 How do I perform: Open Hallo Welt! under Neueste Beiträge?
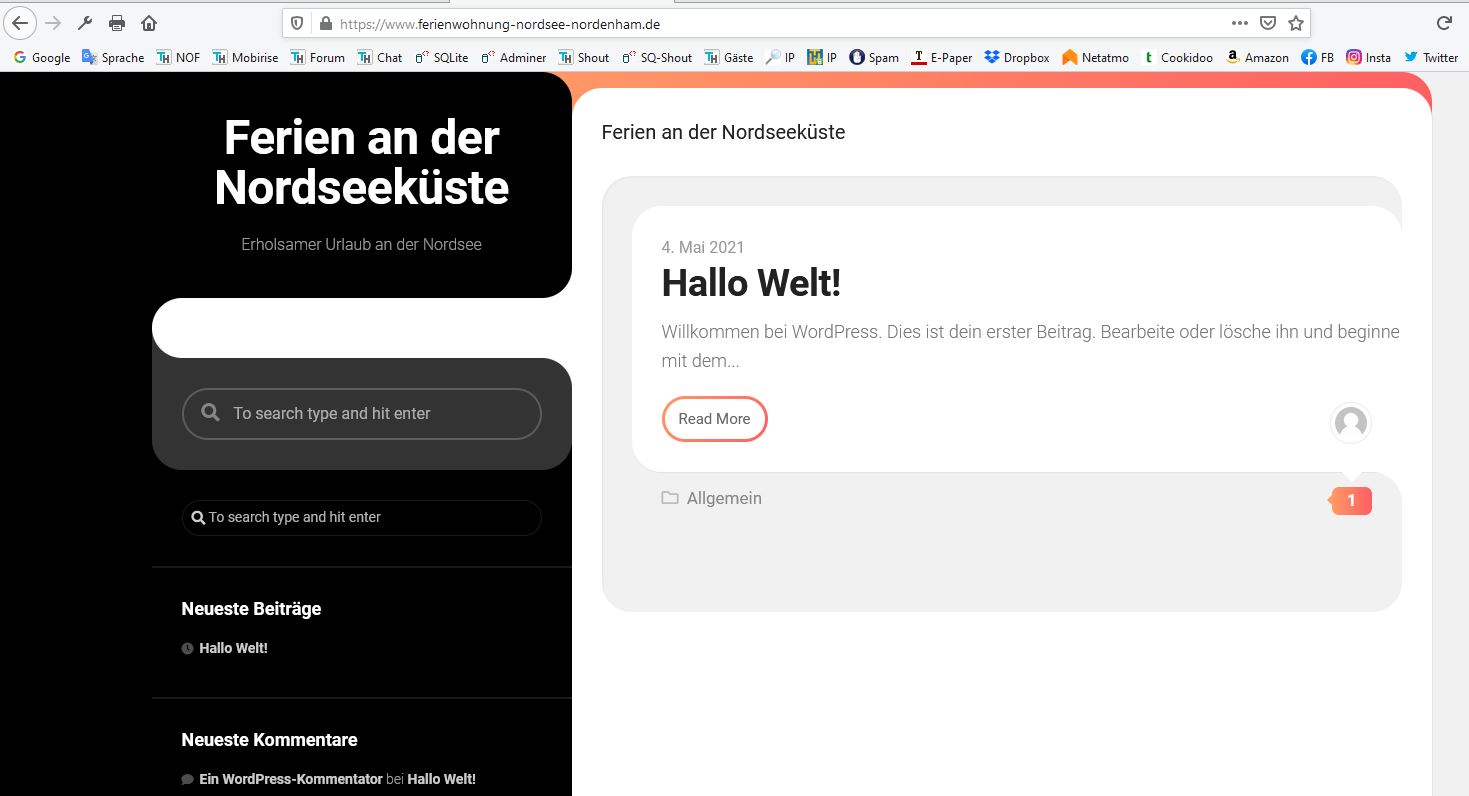point(233,648)
